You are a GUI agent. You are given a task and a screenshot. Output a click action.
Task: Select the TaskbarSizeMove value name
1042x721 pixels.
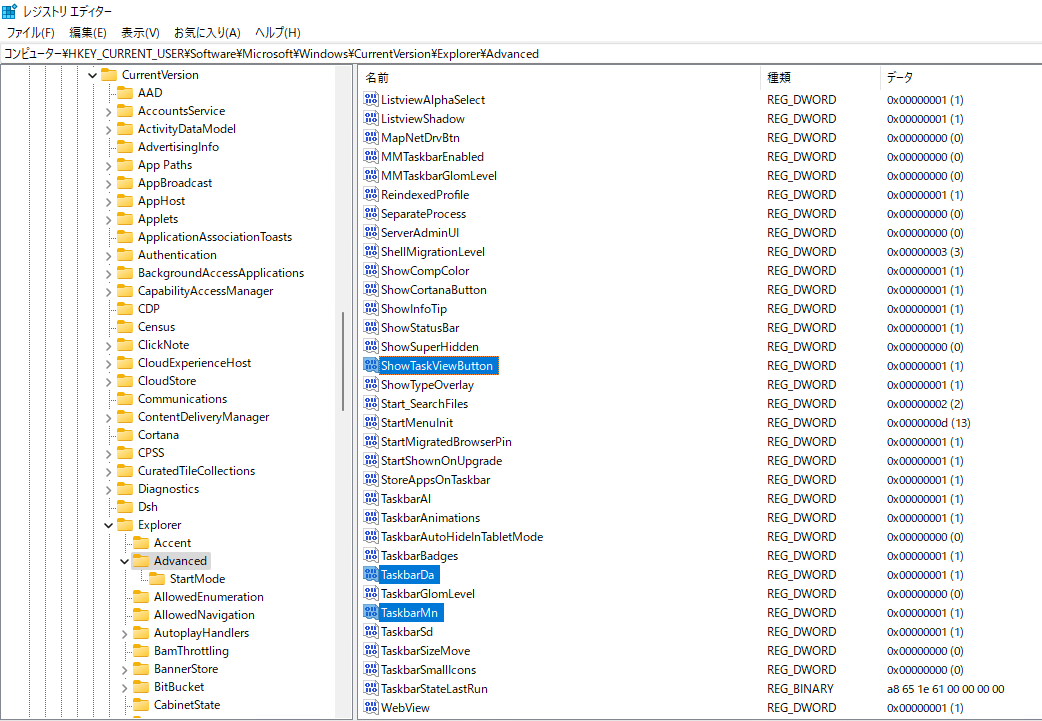425,651
